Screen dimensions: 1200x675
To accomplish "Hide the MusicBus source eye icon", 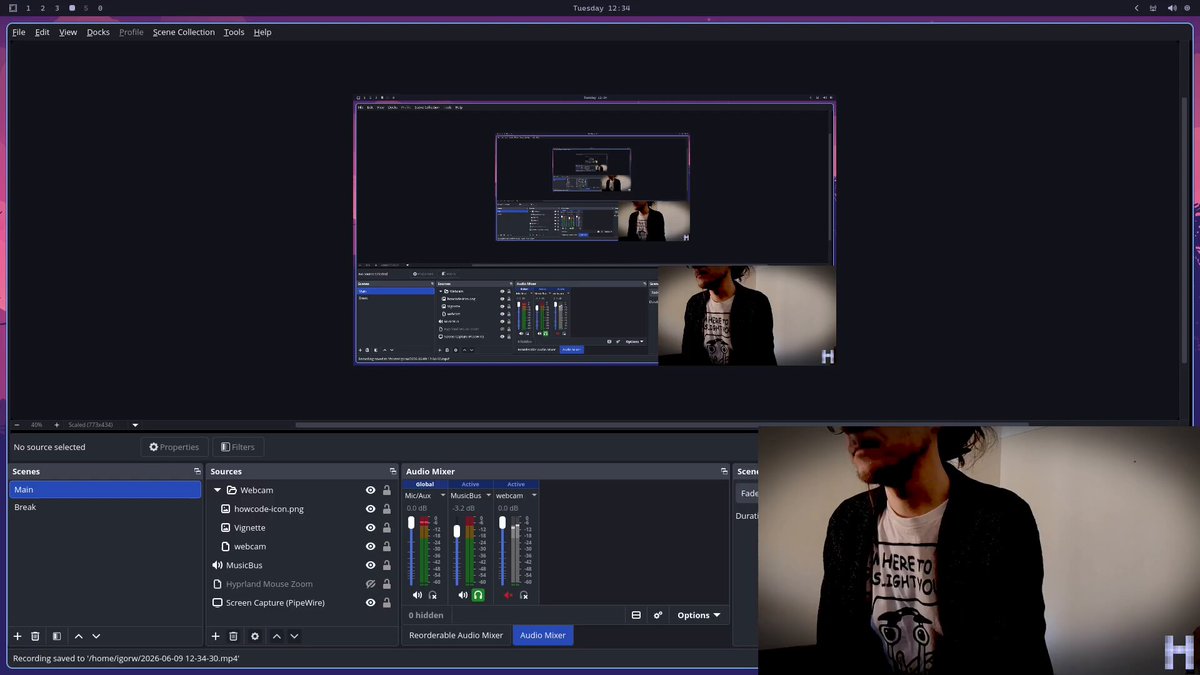I will [x=370, y=565].
